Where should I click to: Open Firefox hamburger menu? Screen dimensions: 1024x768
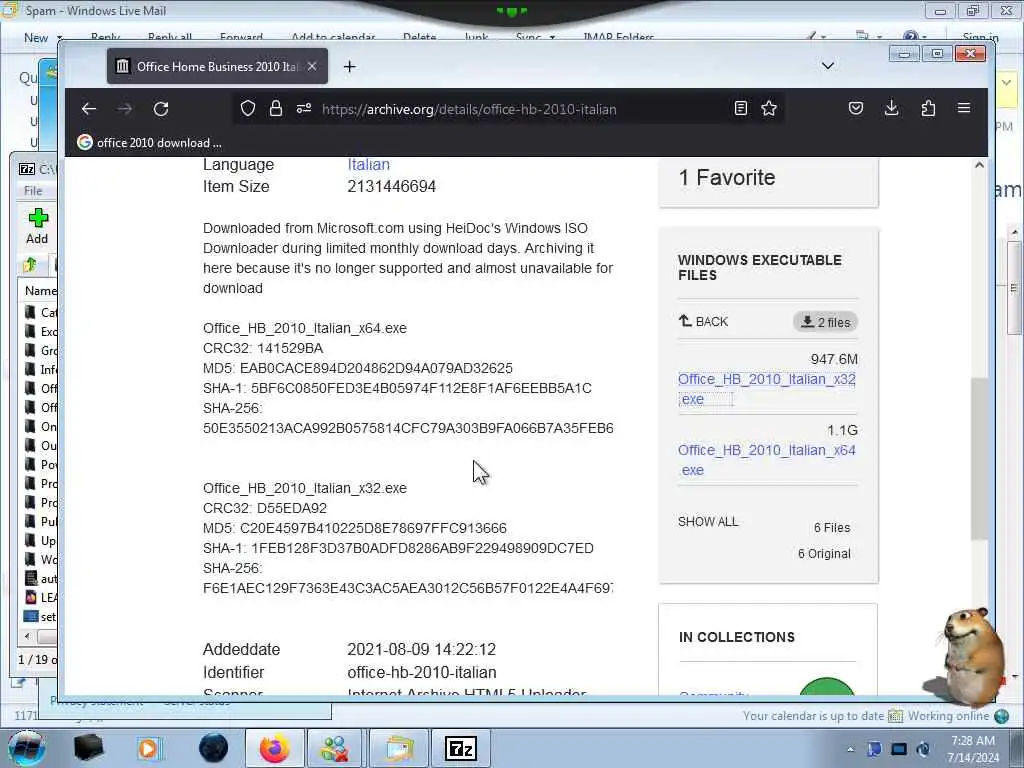pyautogui.click(x=964, y=108)
